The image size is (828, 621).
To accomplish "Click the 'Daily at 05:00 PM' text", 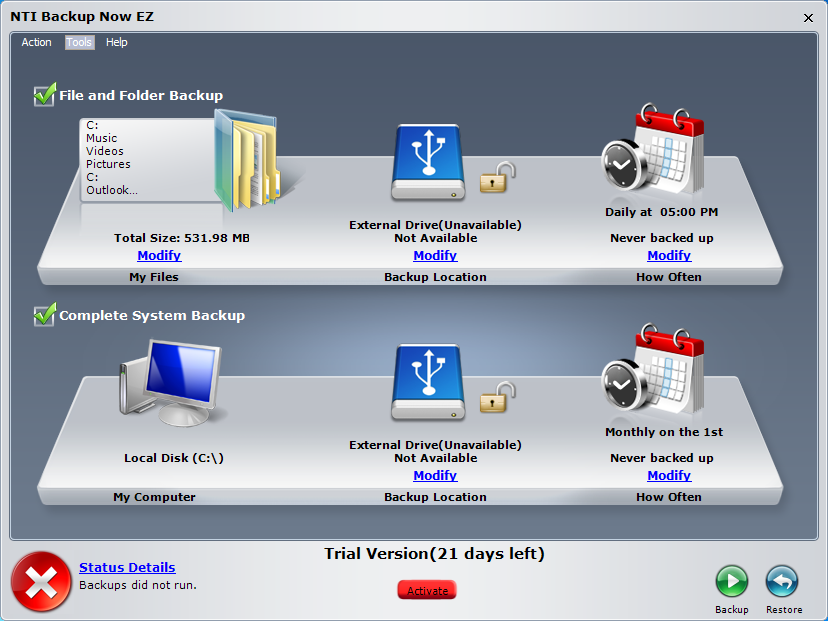I will 662,212.
